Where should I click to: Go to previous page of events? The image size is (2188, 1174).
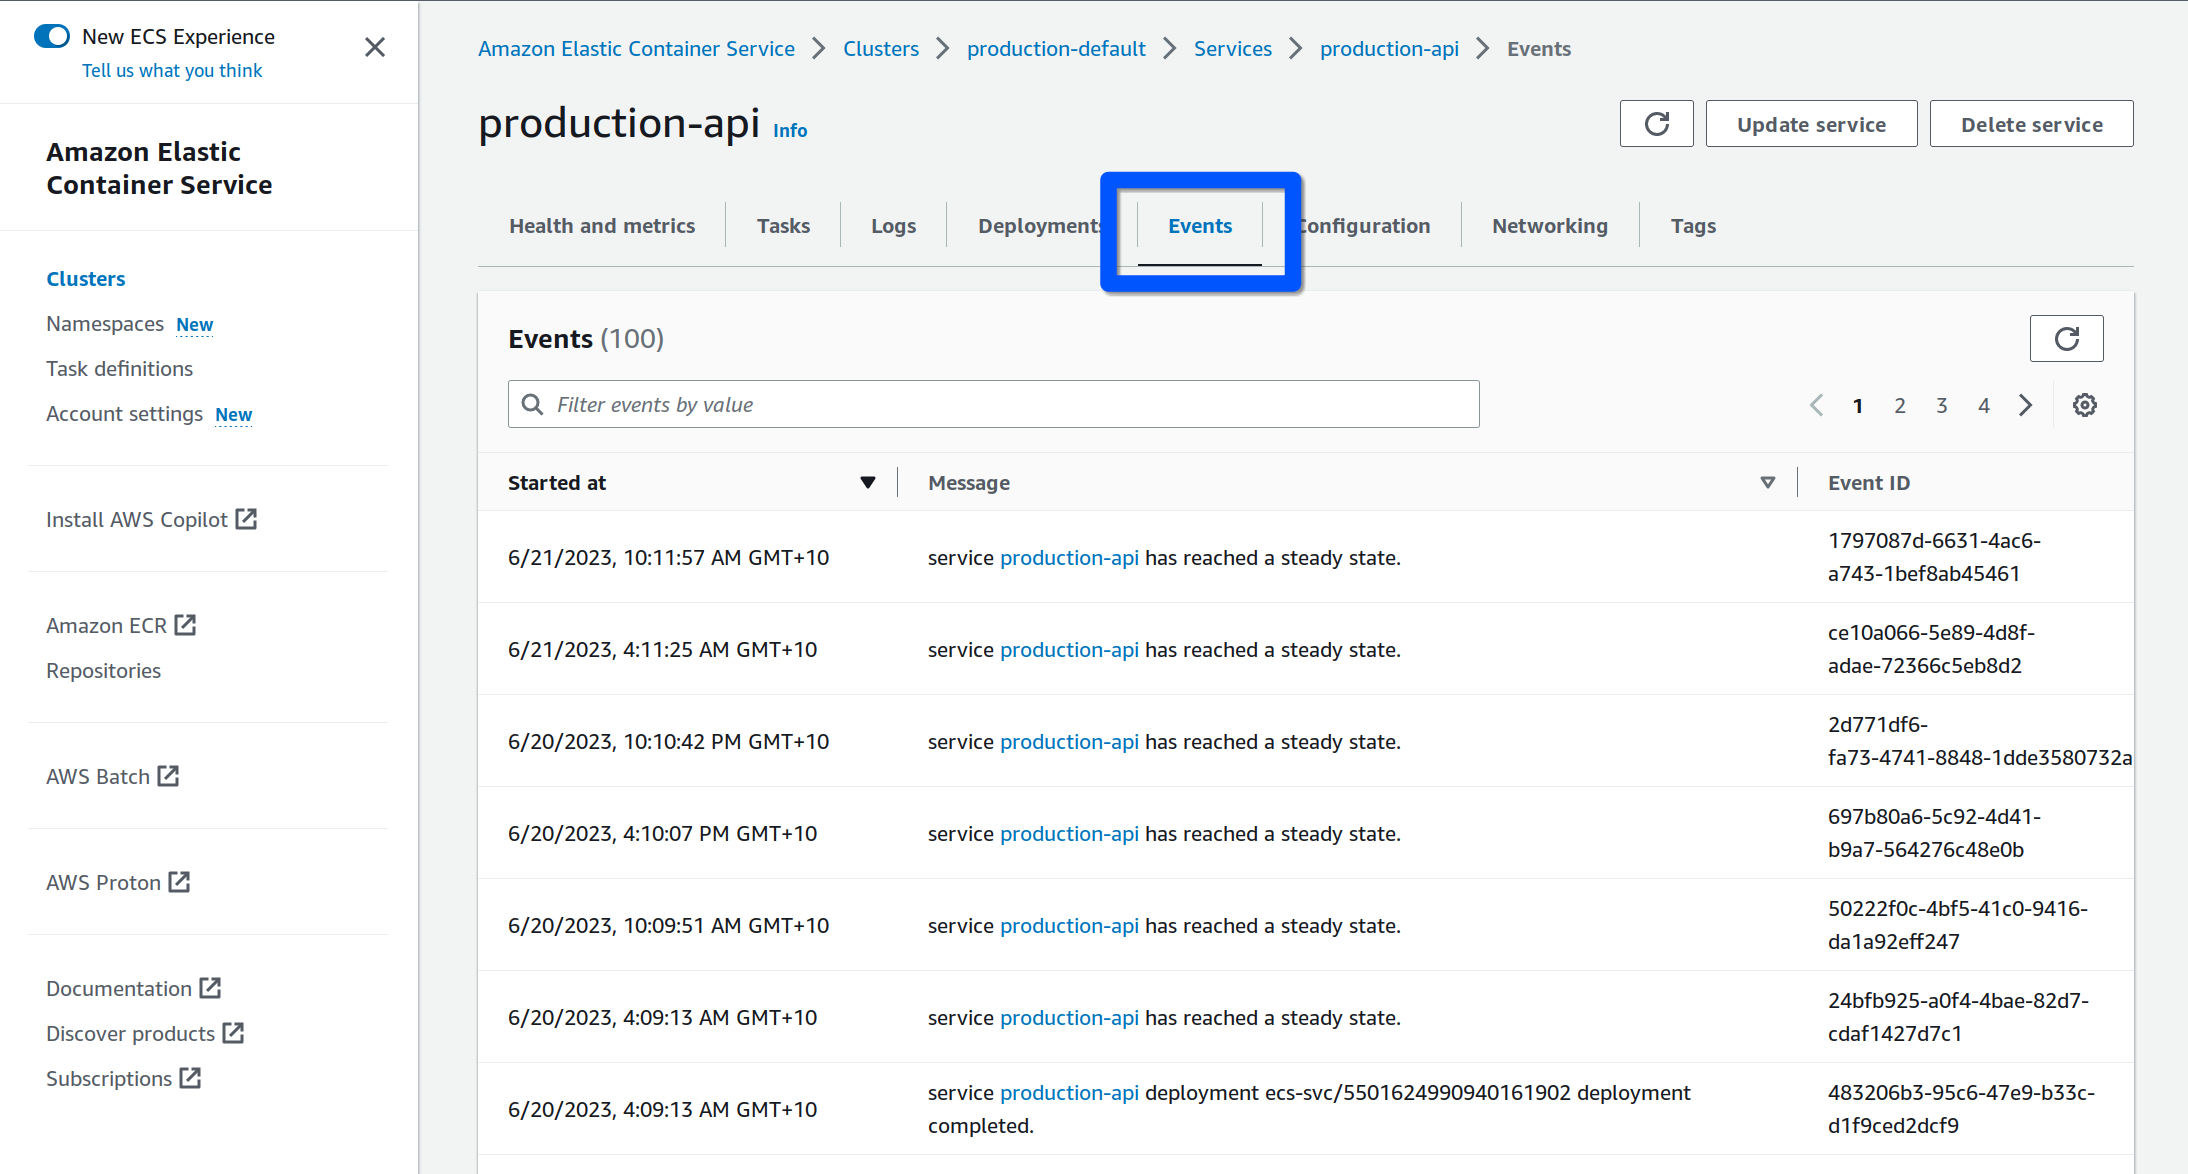pos(1816,405)
